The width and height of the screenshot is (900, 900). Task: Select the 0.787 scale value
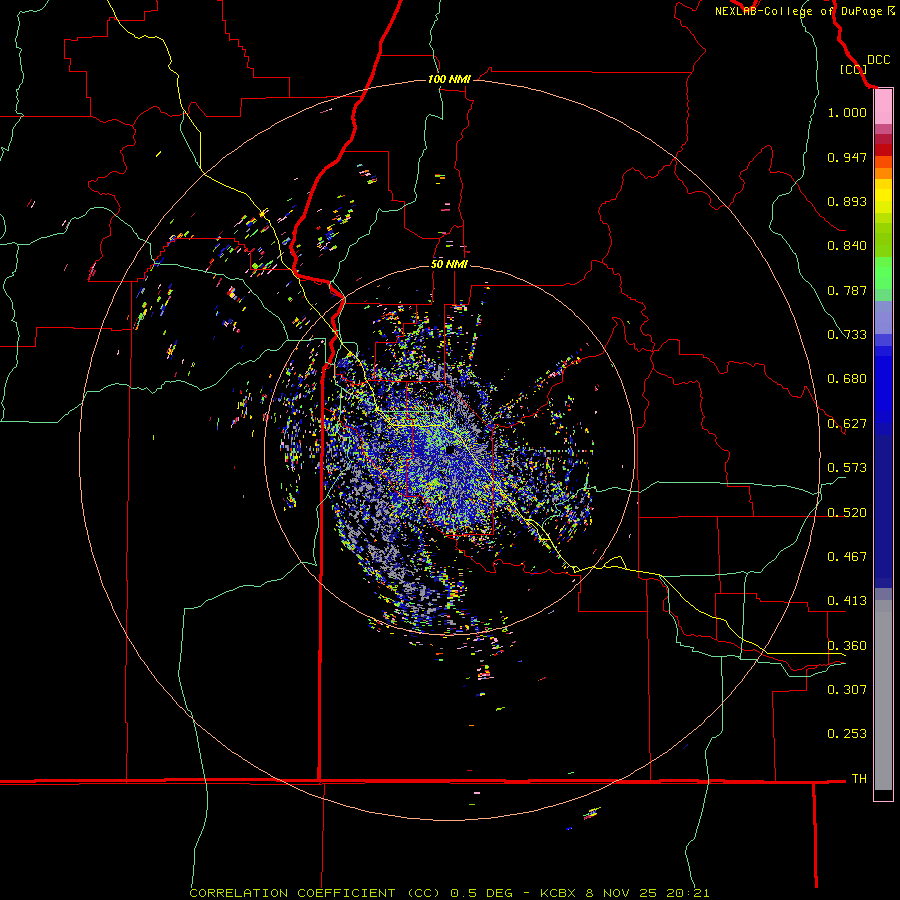[847, 290]
